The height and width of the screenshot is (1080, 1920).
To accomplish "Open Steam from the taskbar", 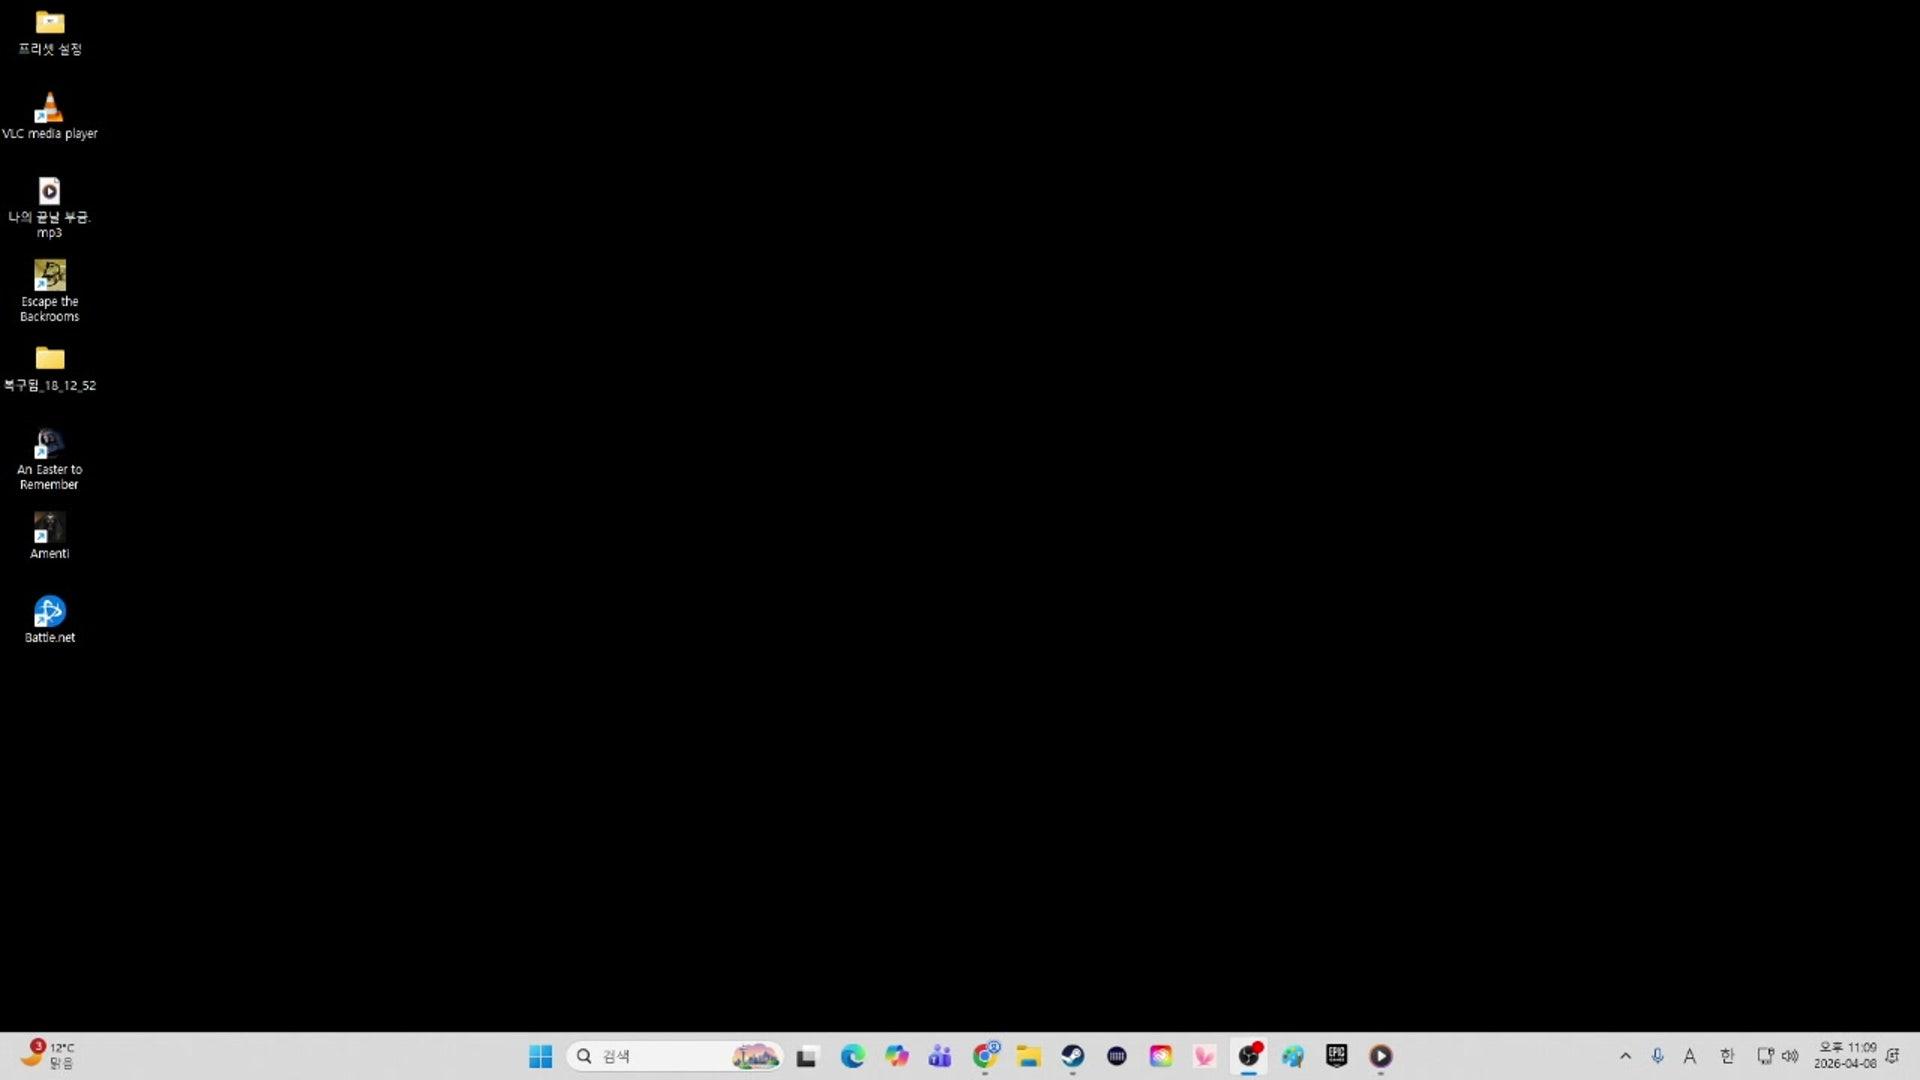I will point(1073,1056).
